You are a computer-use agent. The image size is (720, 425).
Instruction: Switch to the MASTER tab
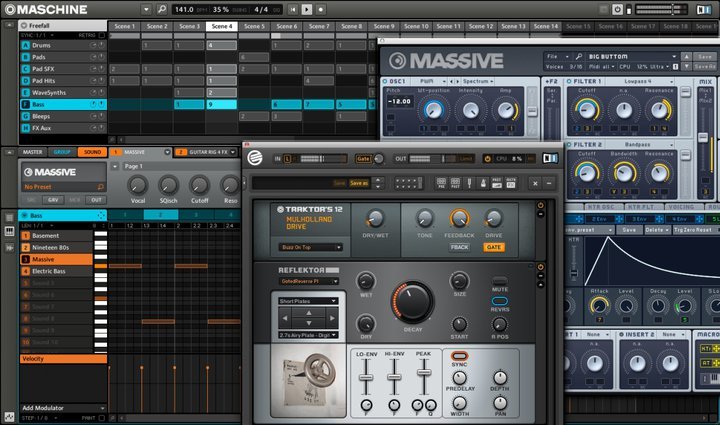[32, 152]
